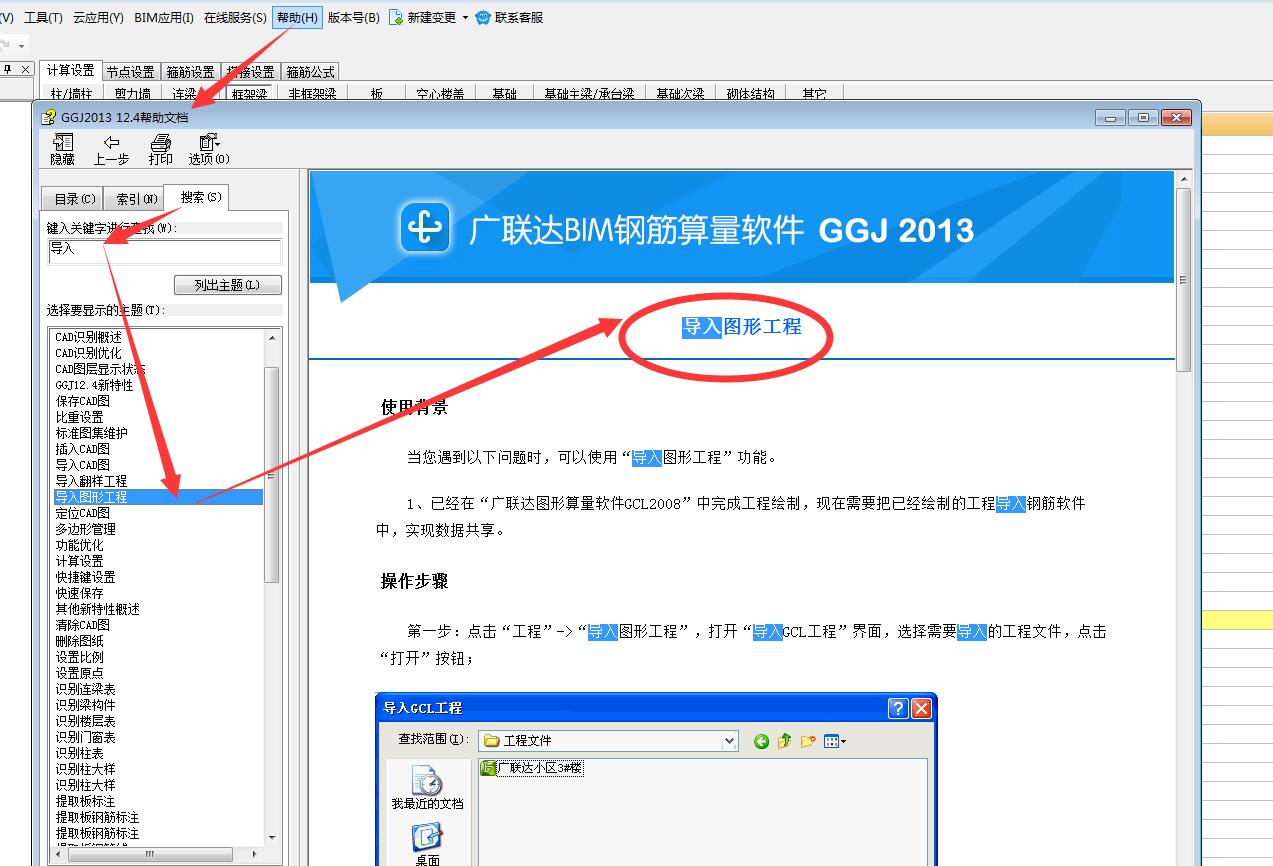The height and width of the screenshot is (866, 1273).
Task: Open the 帮助(H) menu
Action: click(x=298, y=17)
